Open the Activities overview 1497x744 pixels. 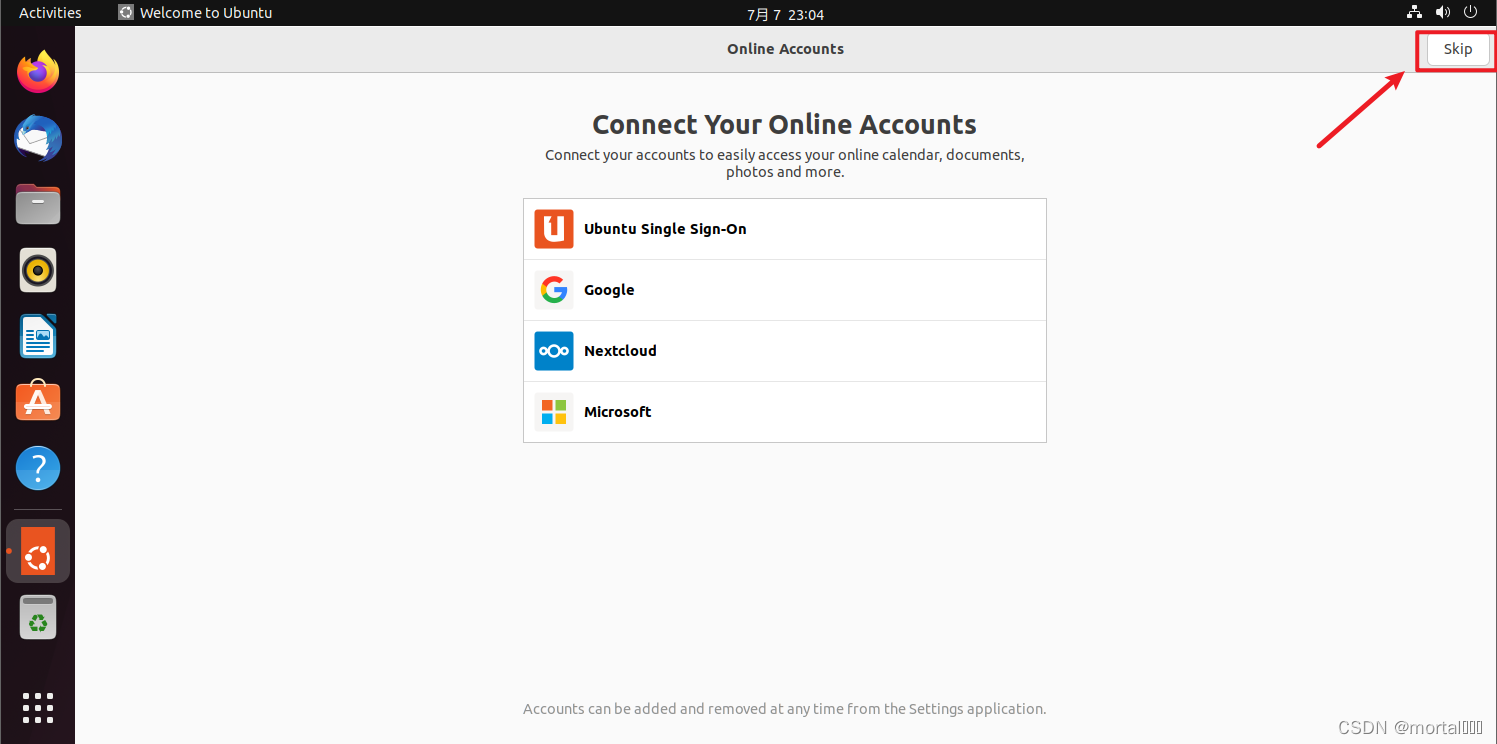(x=50, y=13)
